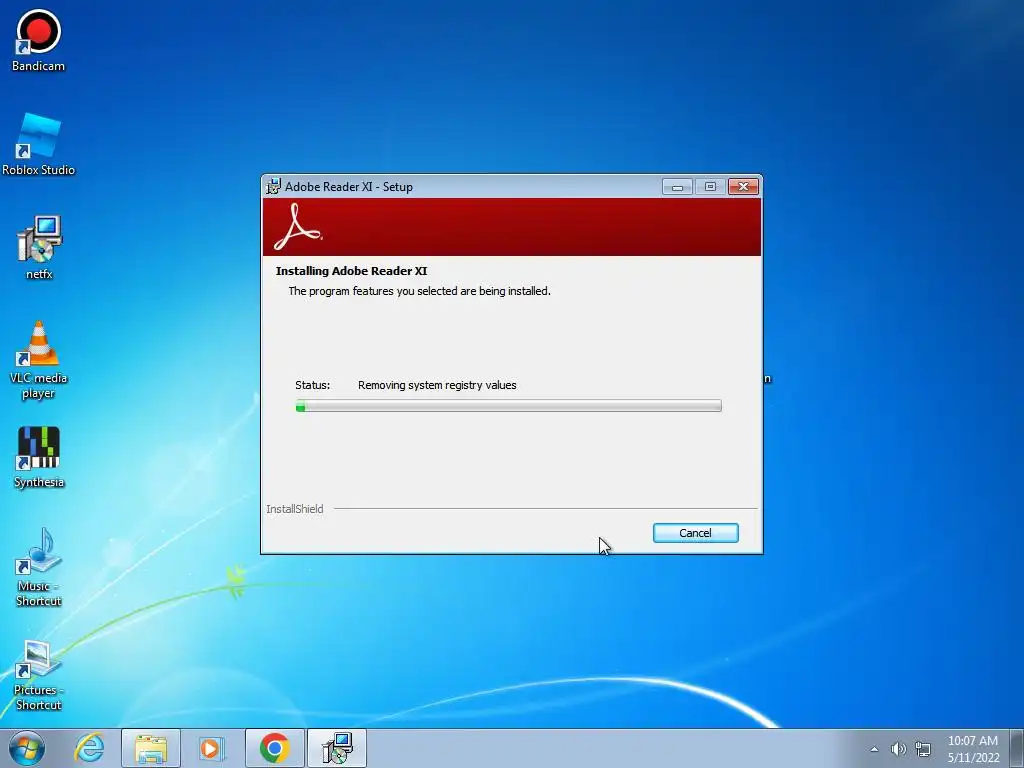1024x768 pixels.
Task: Click the Adobe Reader logo in the banner
Action: [x=298, y=227]
